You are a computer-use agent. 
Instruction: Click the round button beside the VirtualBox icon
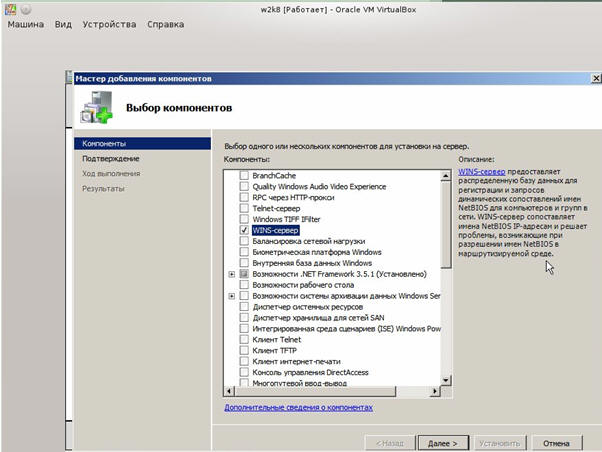(x=26, y=9)
